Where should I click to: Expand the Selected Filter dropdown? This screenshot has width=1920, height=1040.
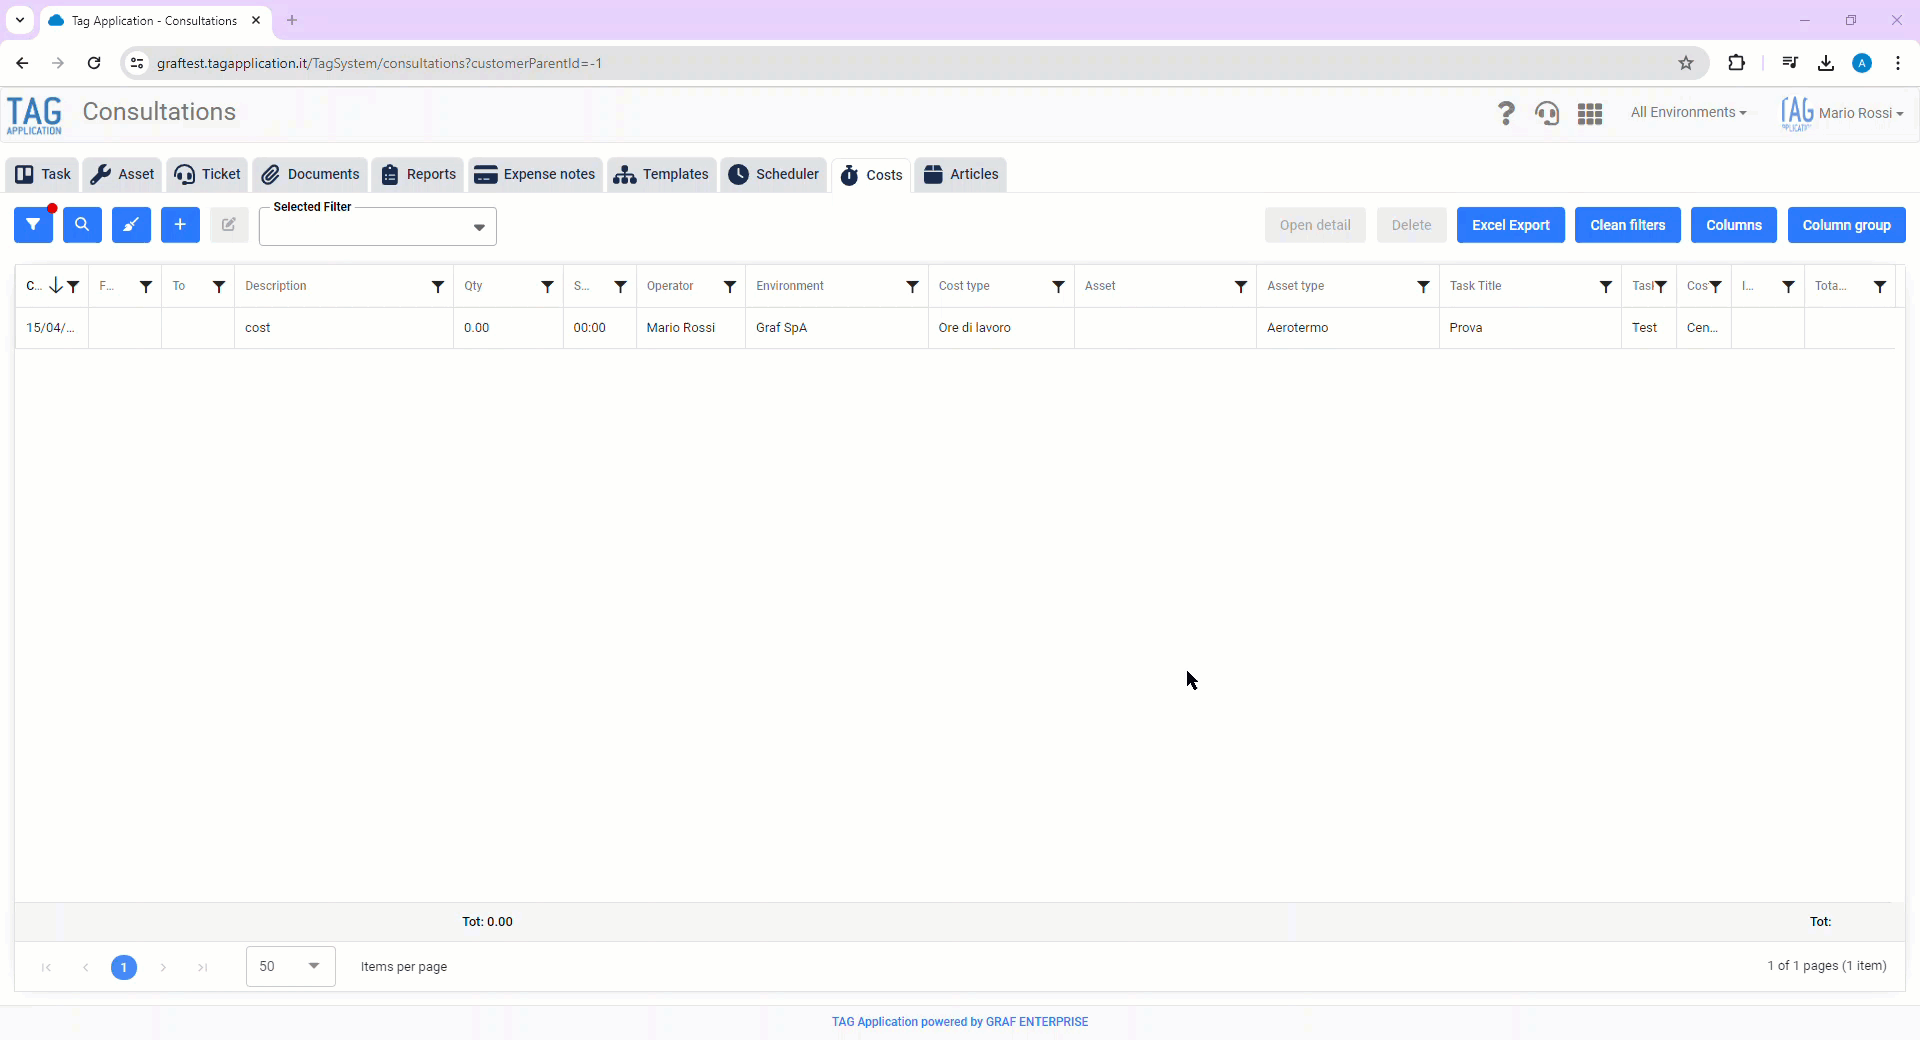[x=479, y=227]
